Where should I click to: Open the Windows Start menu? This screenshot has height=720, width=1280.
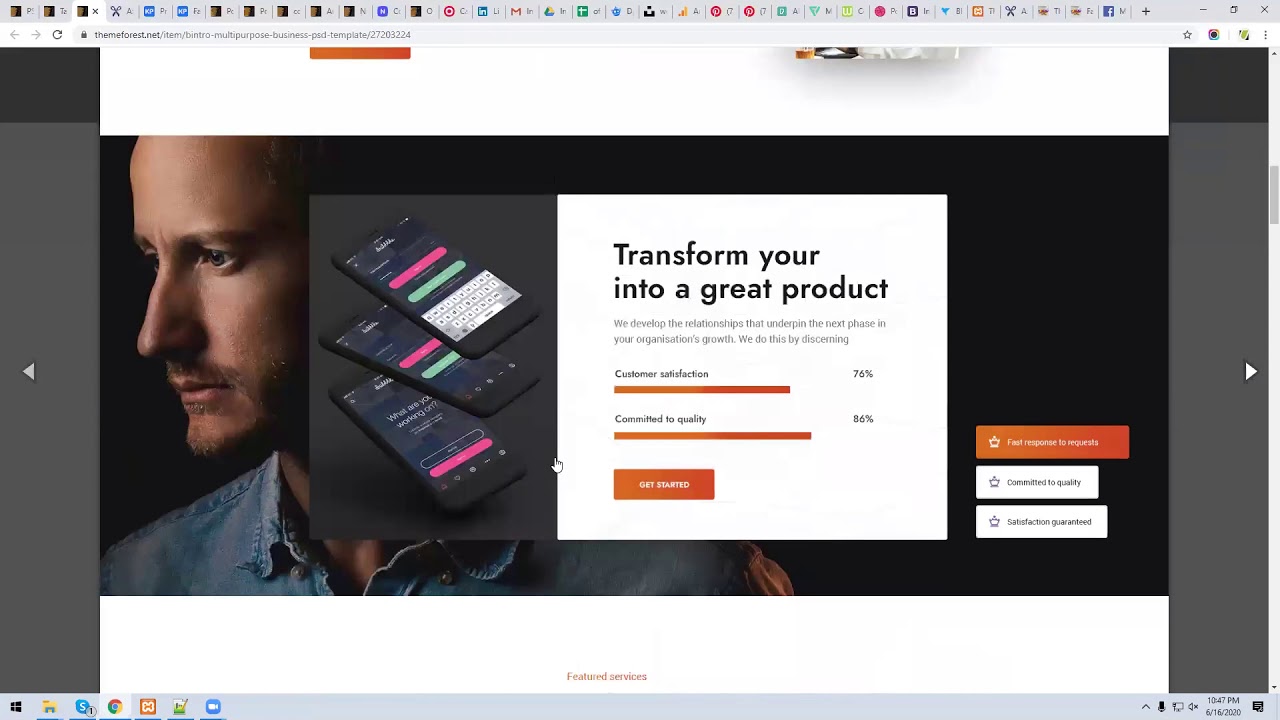point(16,707)
